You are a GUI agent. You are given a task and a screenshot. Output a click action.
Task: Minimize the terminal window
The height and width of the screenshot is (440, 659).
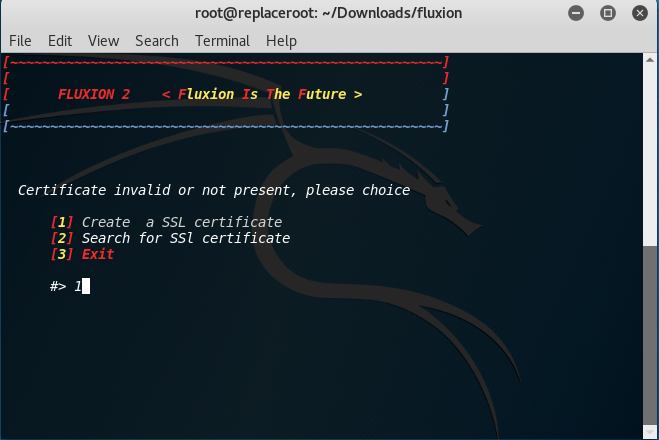576,13
